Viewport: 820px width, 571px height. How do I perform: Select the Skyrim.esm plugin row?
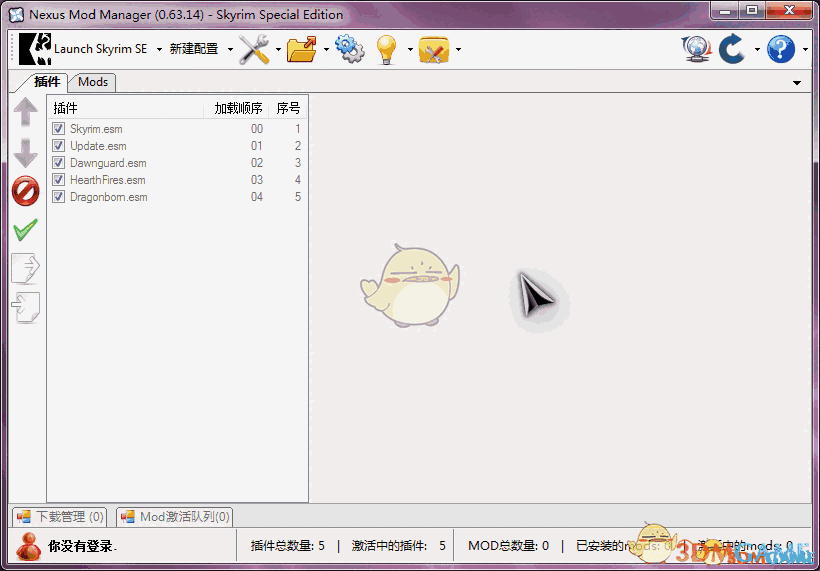pos(177,129)
